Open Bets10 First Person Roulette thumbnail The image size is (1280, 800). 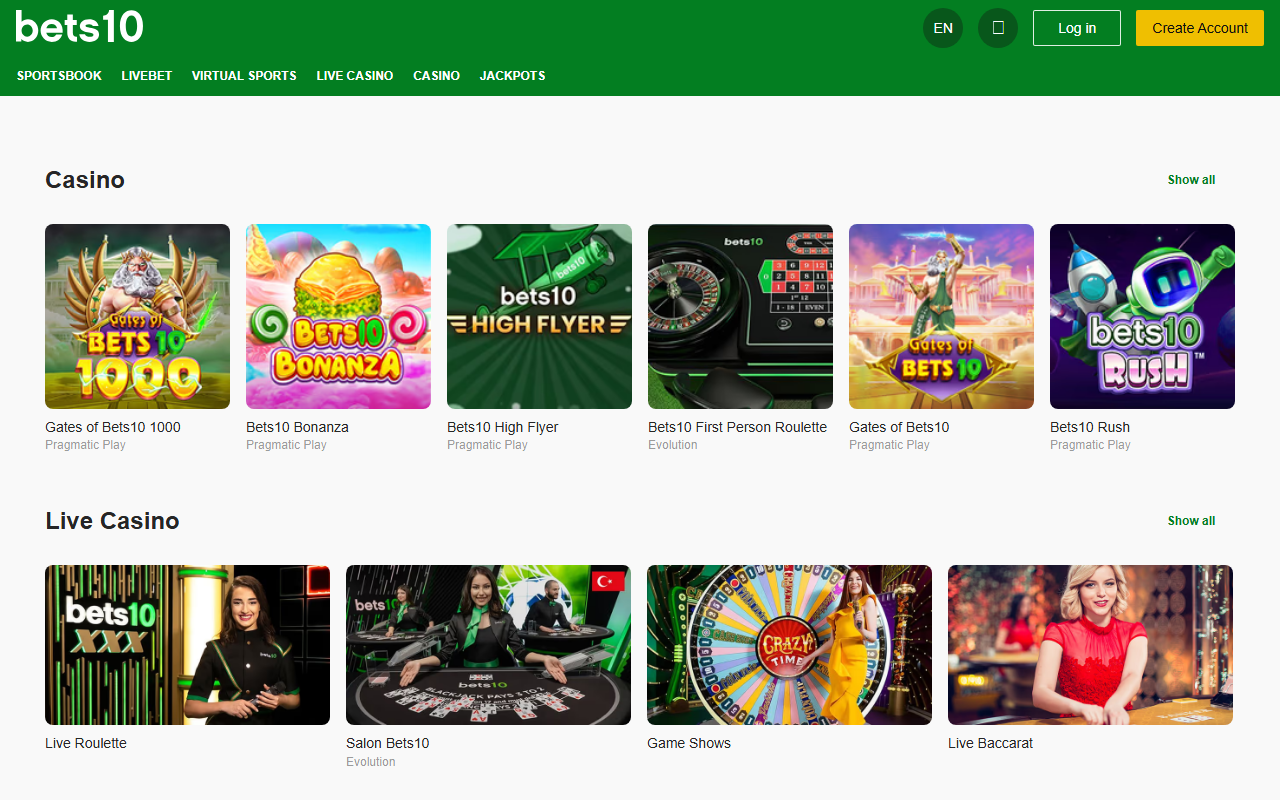(x=740, y=316)
